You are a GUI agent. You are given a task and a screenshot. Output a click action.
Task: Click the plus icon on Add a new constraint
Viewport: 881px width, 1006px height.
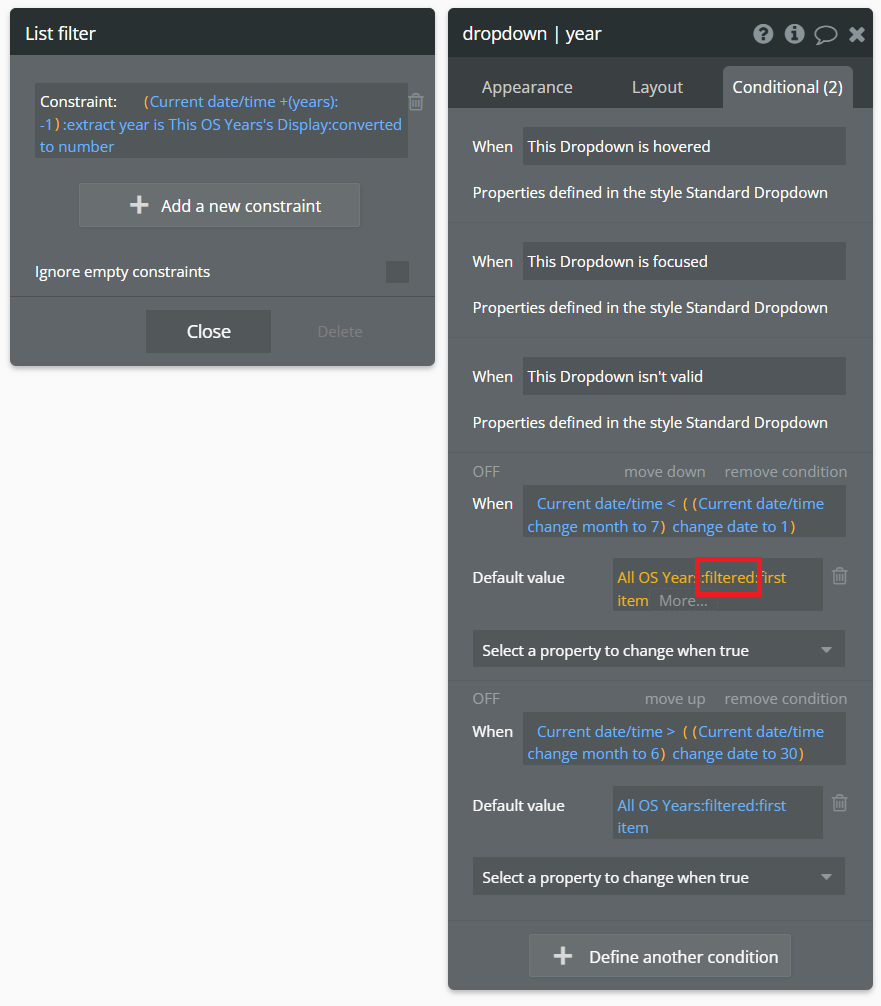coord(139,204)
